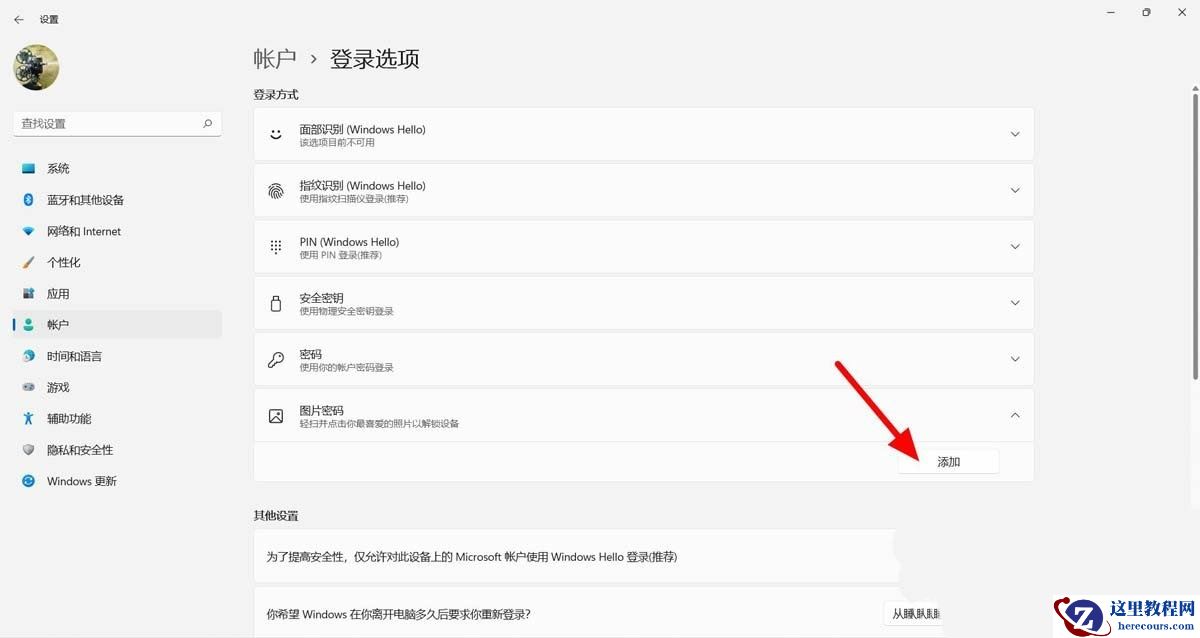Expand the 面部识别 (Windows Hello) section
The image size is (1200, 638).
[1015, 134]
